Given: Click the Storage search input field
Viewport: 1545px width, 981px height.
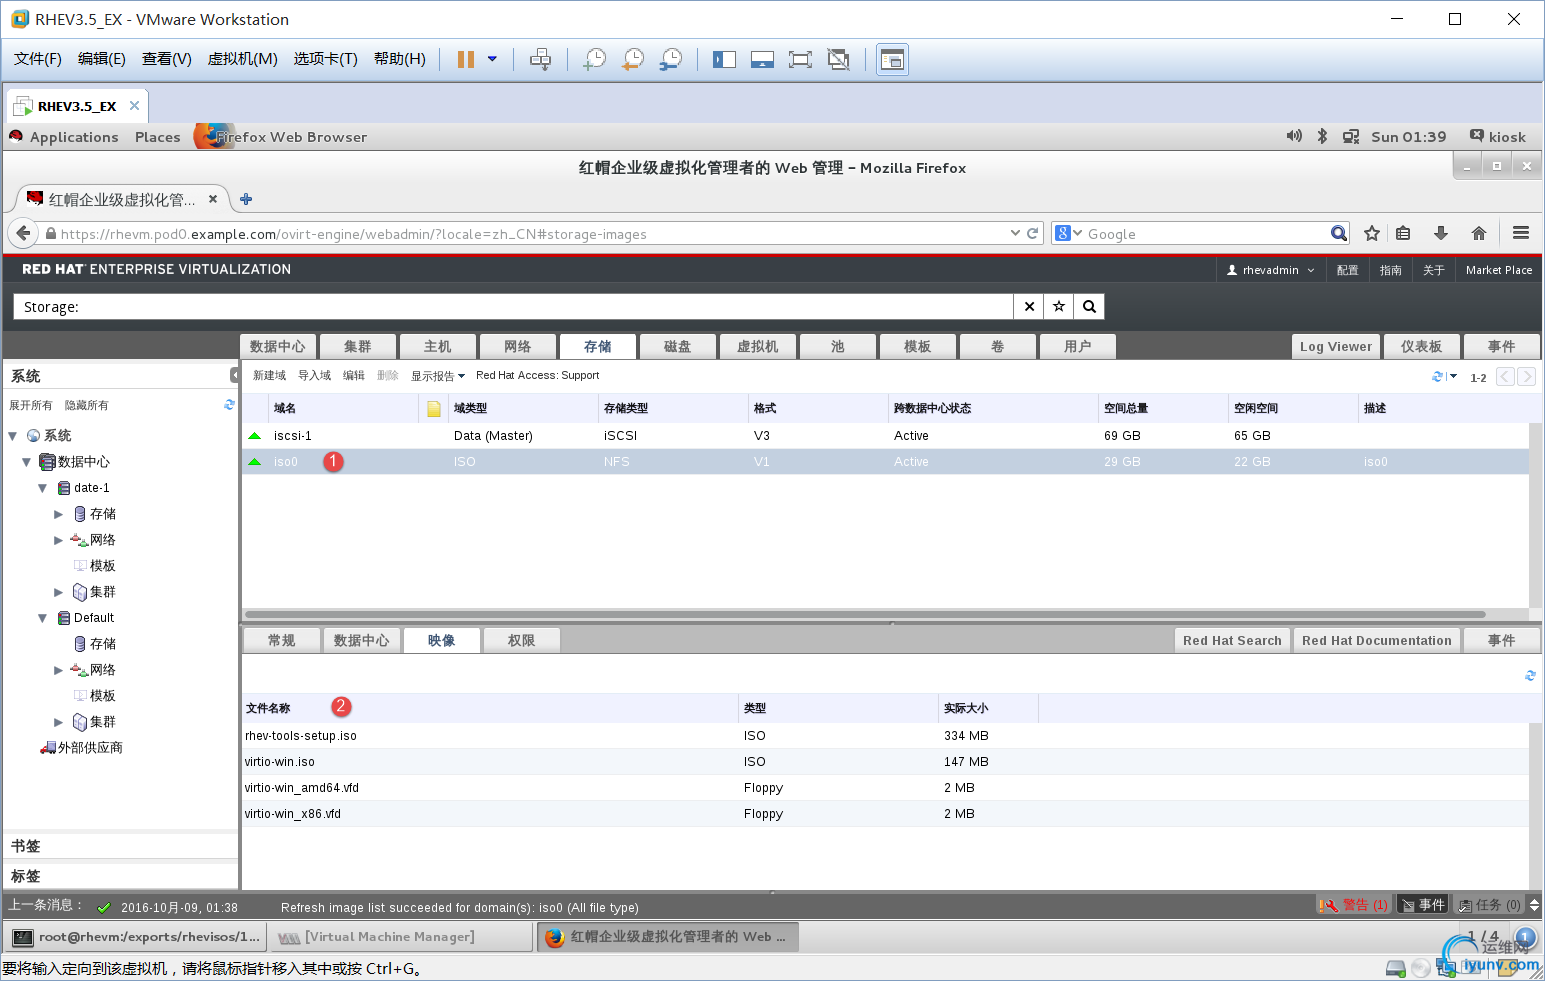Looking at the screenshot, I should click(513, 307).
